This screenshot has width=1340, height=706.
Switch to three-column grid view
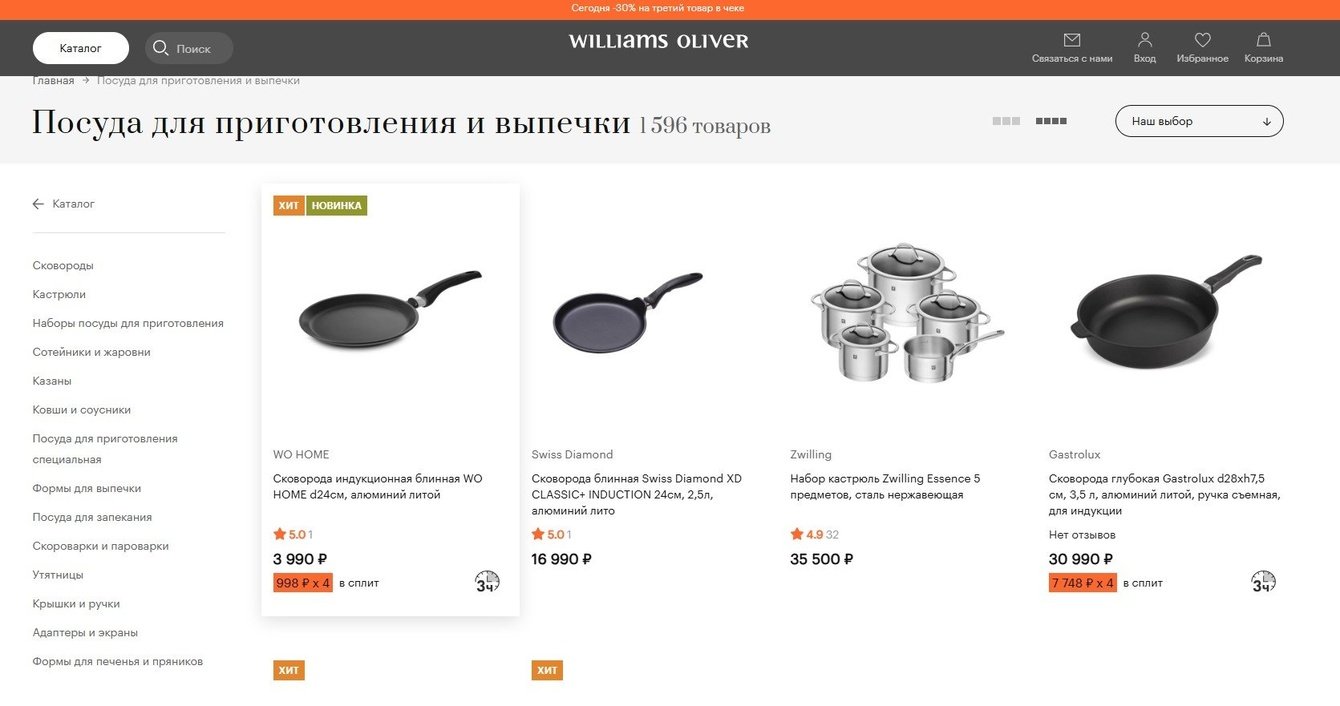1006,121
